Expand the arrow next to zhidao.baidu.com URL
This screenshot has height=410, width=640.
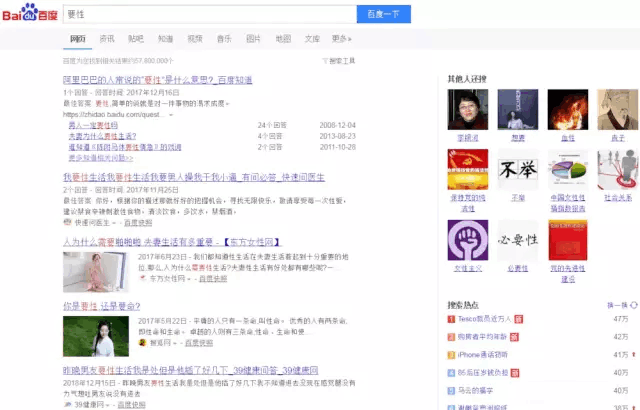coord(171,115)
